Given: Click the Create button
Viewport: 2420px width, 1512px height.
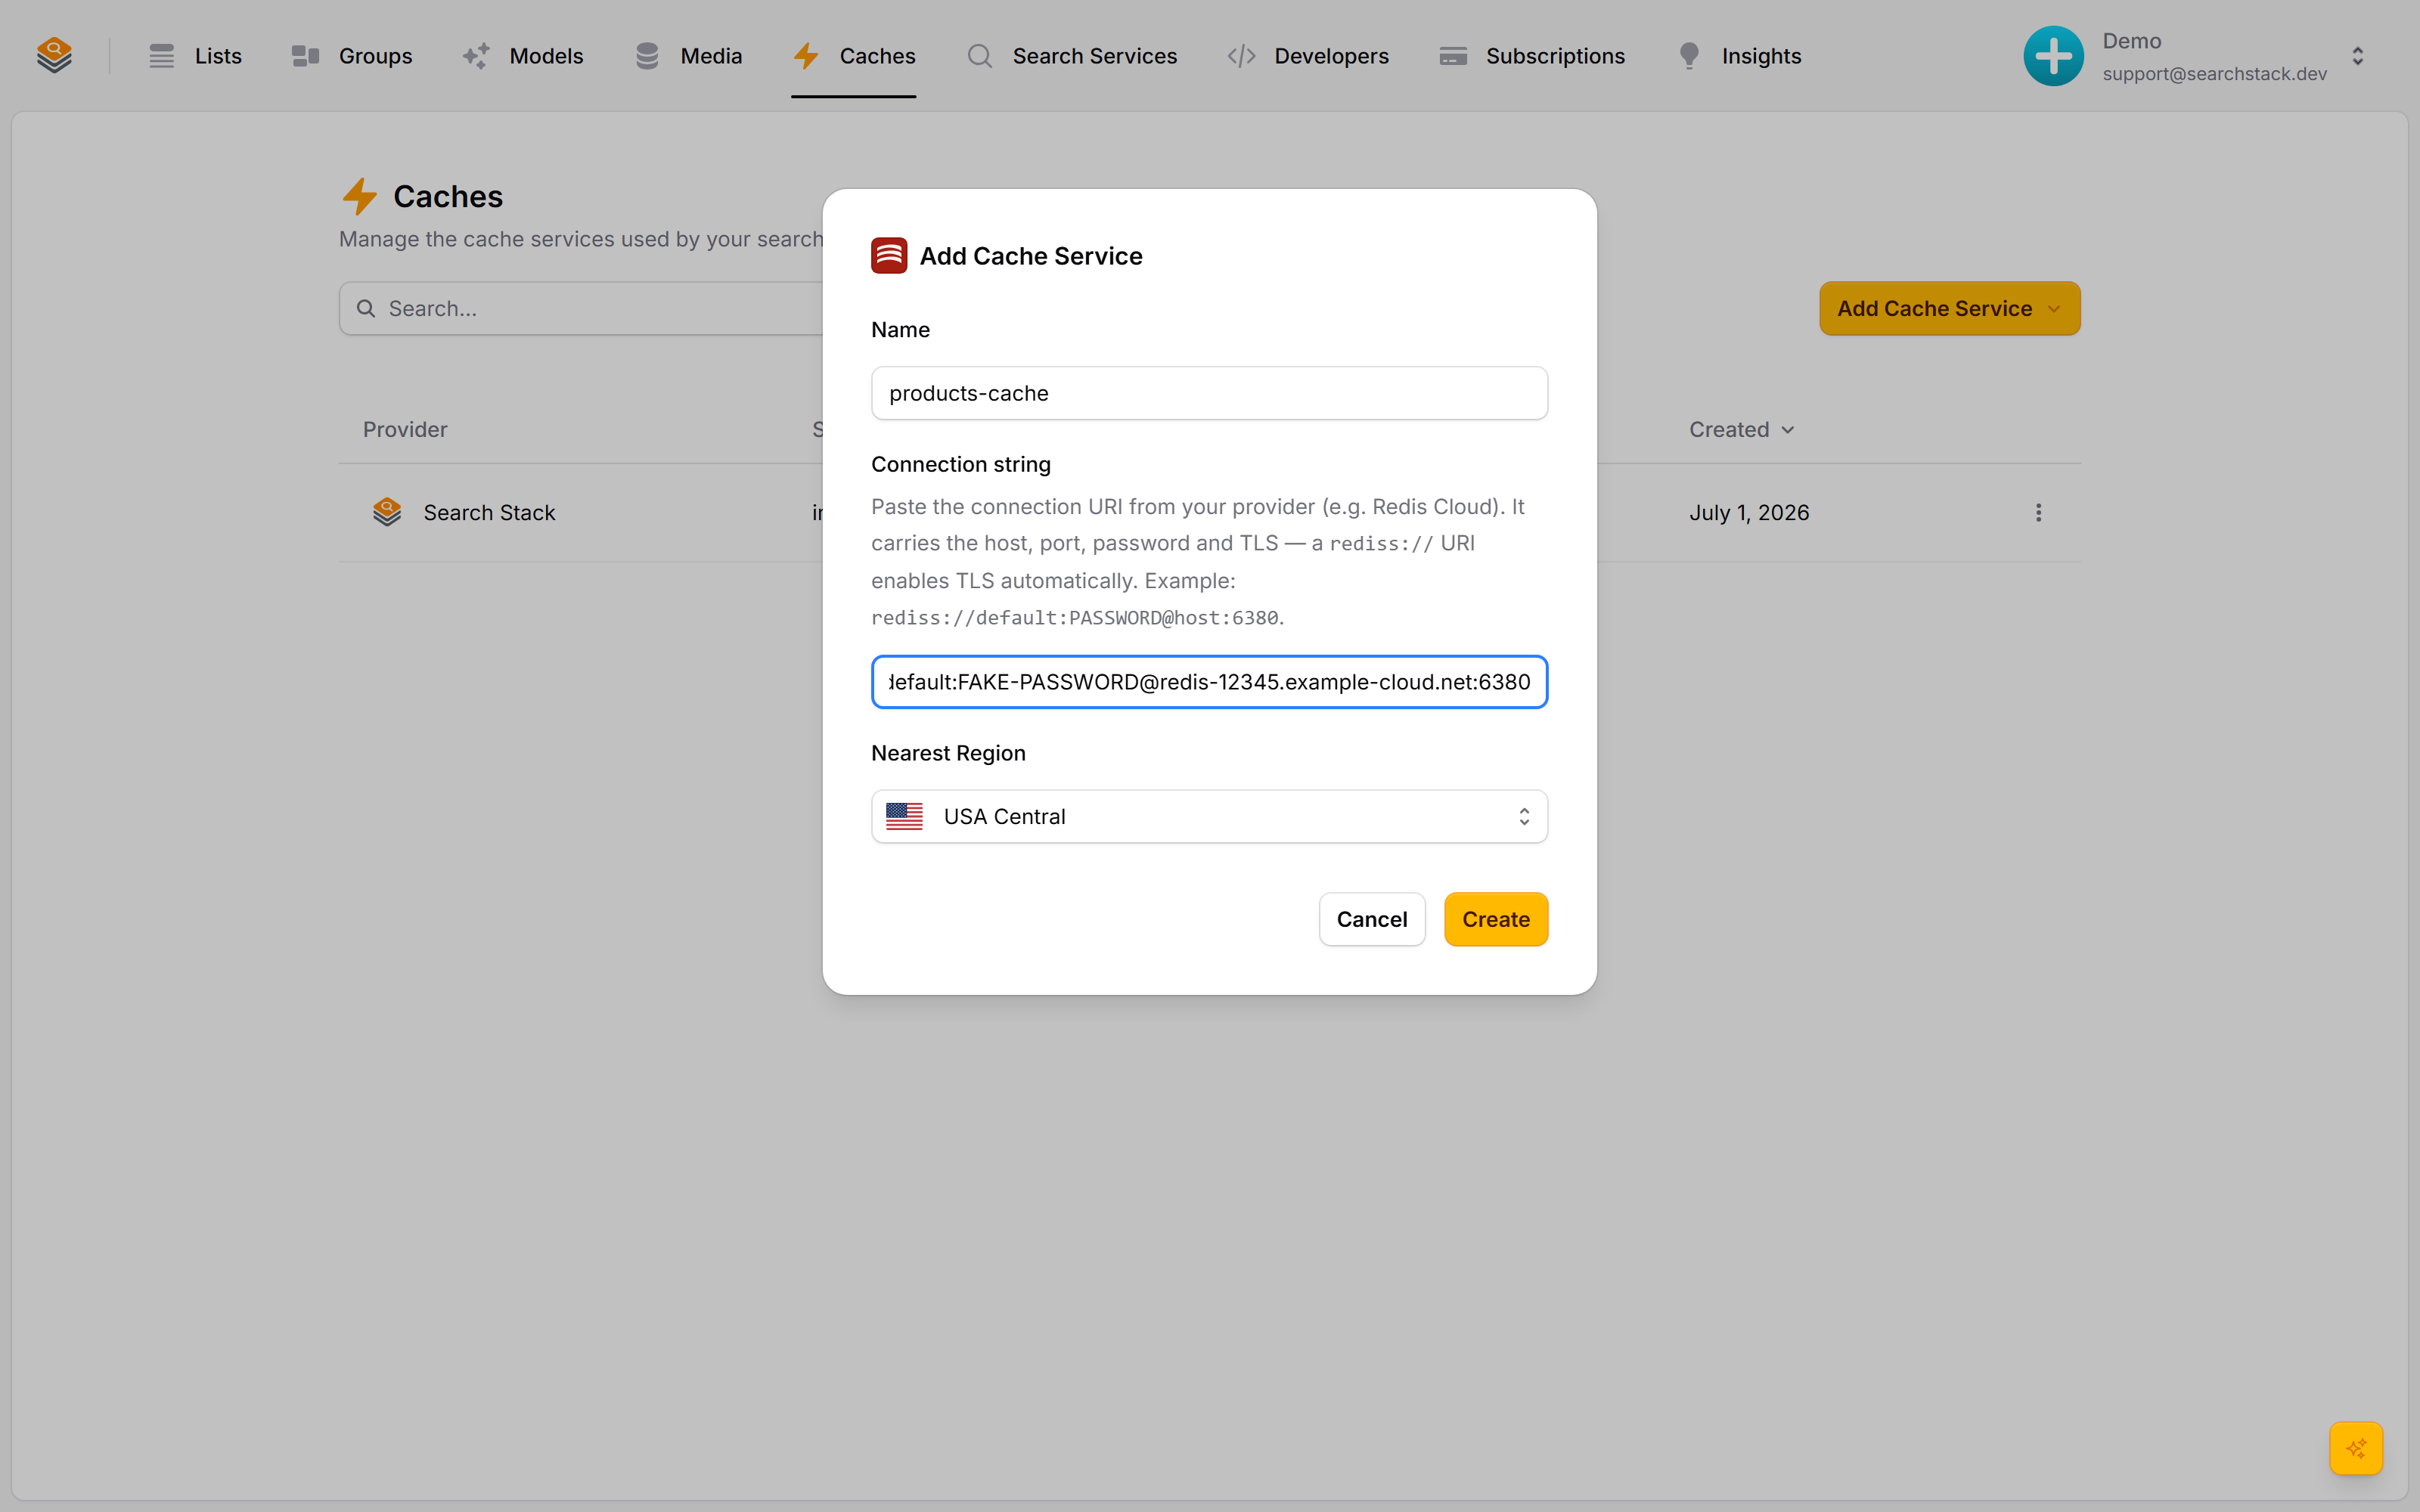Looking at the screenshot, I should click(1496, 919).
